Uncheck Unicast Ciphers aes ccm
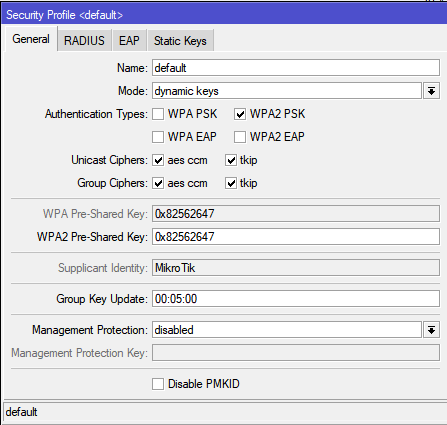The image size is (447, 425). (x=158, y=160)
